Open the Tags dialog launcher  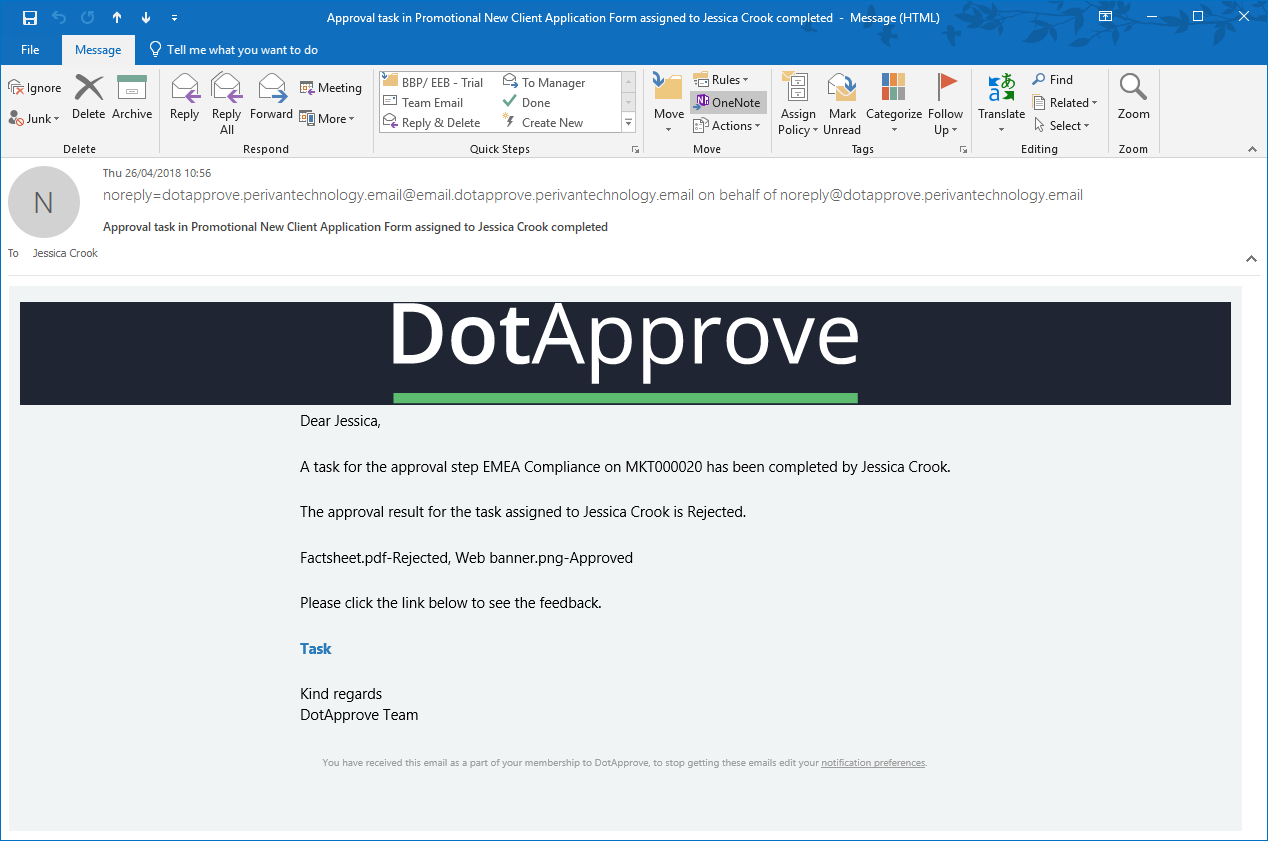963,149
